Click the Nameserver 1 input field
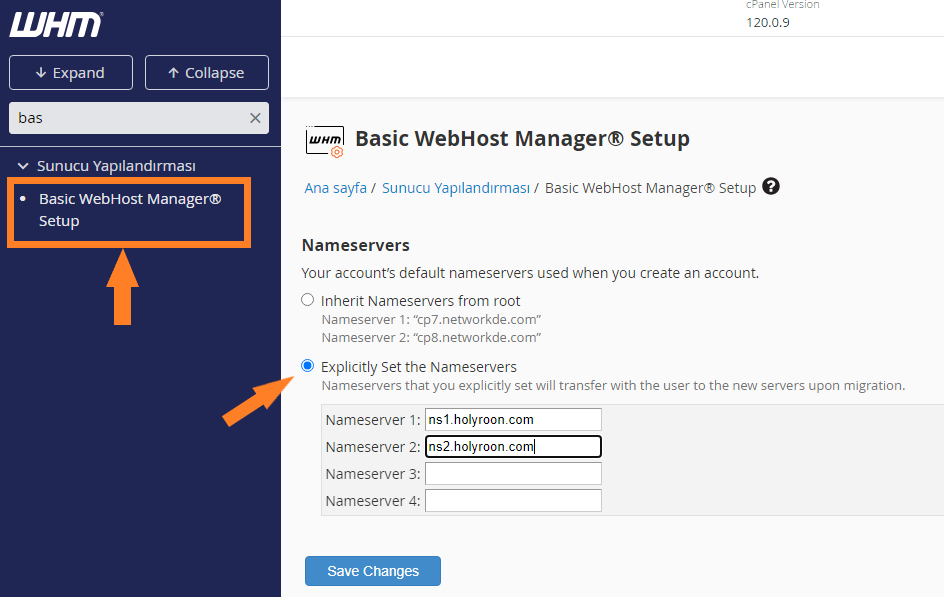Screen dimensions: 944x597 (513, 419)
